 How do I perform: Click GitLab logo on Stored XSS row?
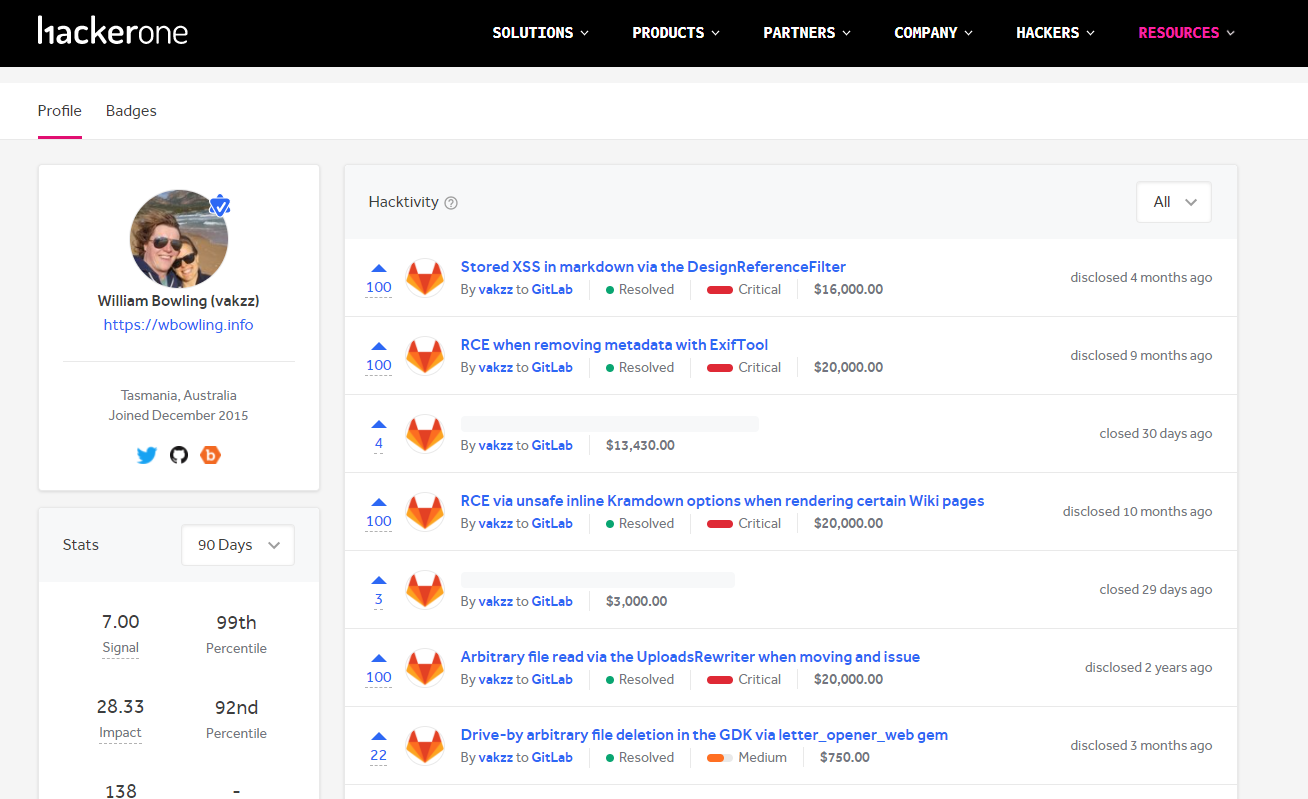(x=425, y=278)
